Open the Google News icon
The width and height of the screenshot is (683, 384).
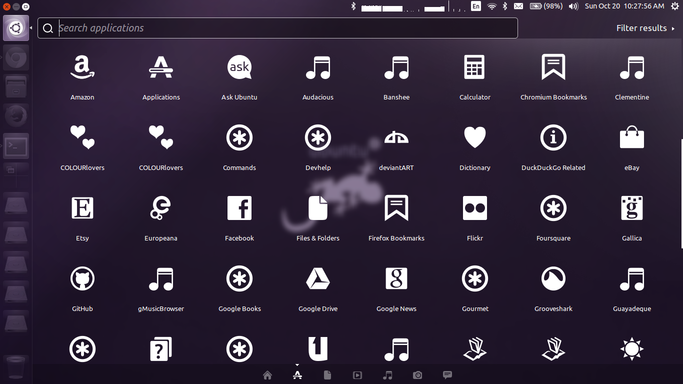(396, 279)
